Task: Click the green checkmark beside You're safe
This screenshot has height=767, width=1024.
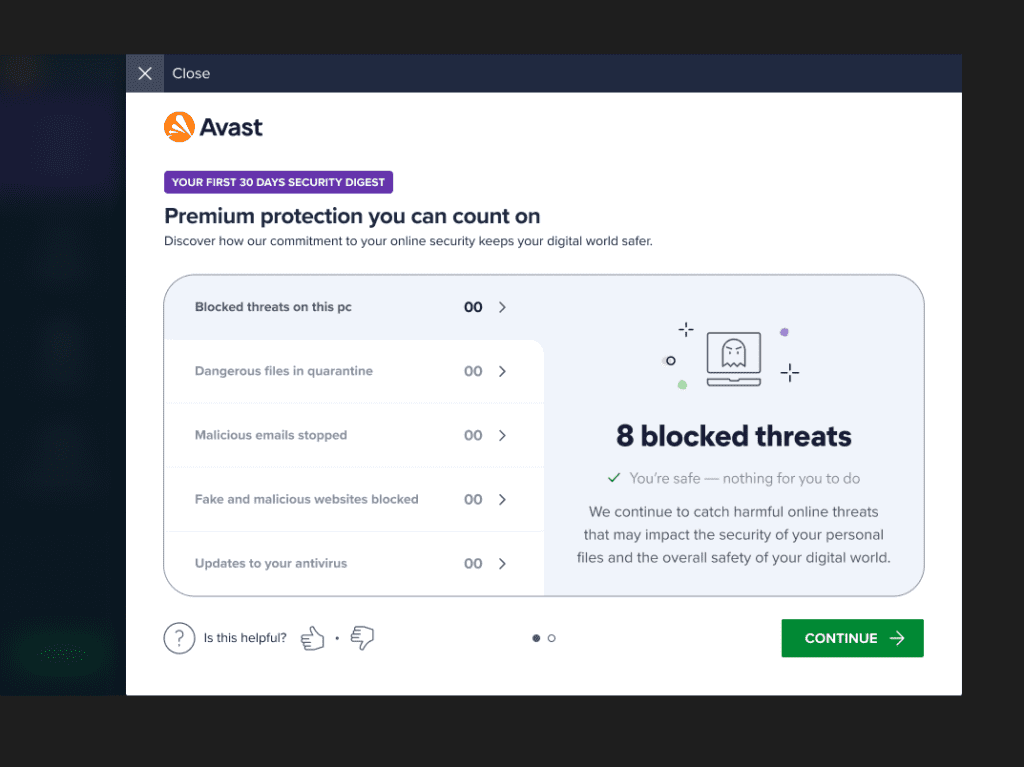Action: [615, 478]
